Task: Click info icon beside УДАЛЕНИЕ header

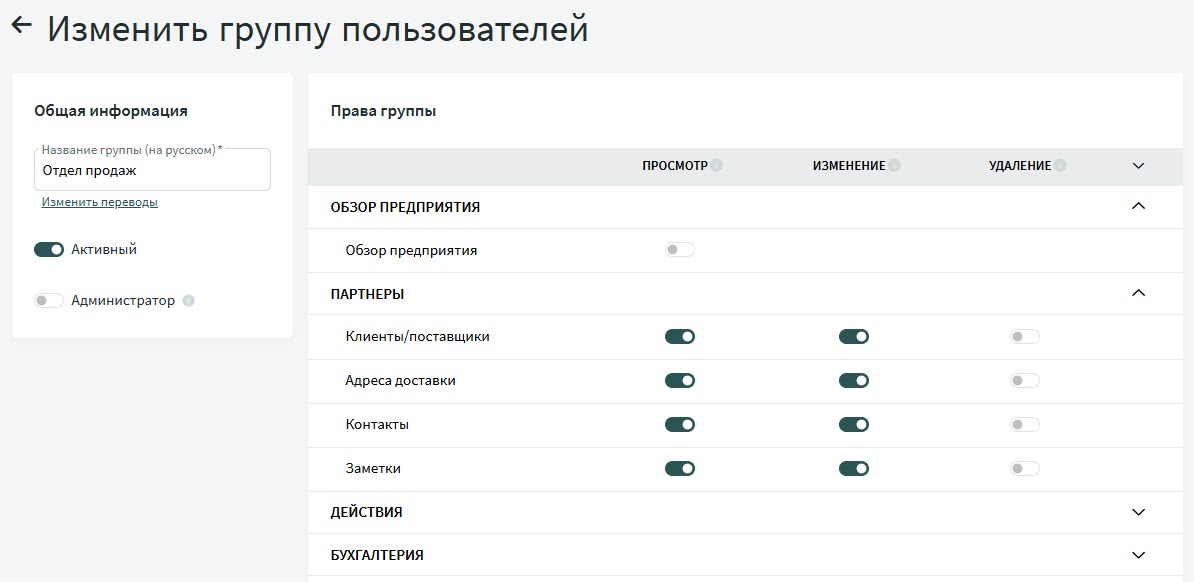Action: 1059,166
